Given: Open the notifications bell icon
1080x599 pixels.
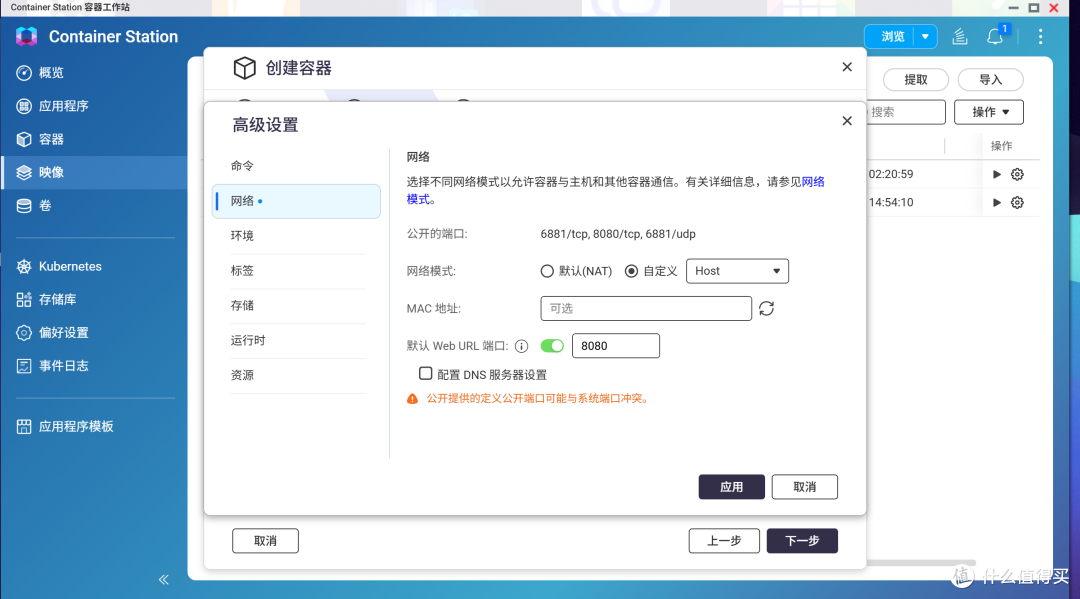Looking at the screenshot, I should (995, 36).
